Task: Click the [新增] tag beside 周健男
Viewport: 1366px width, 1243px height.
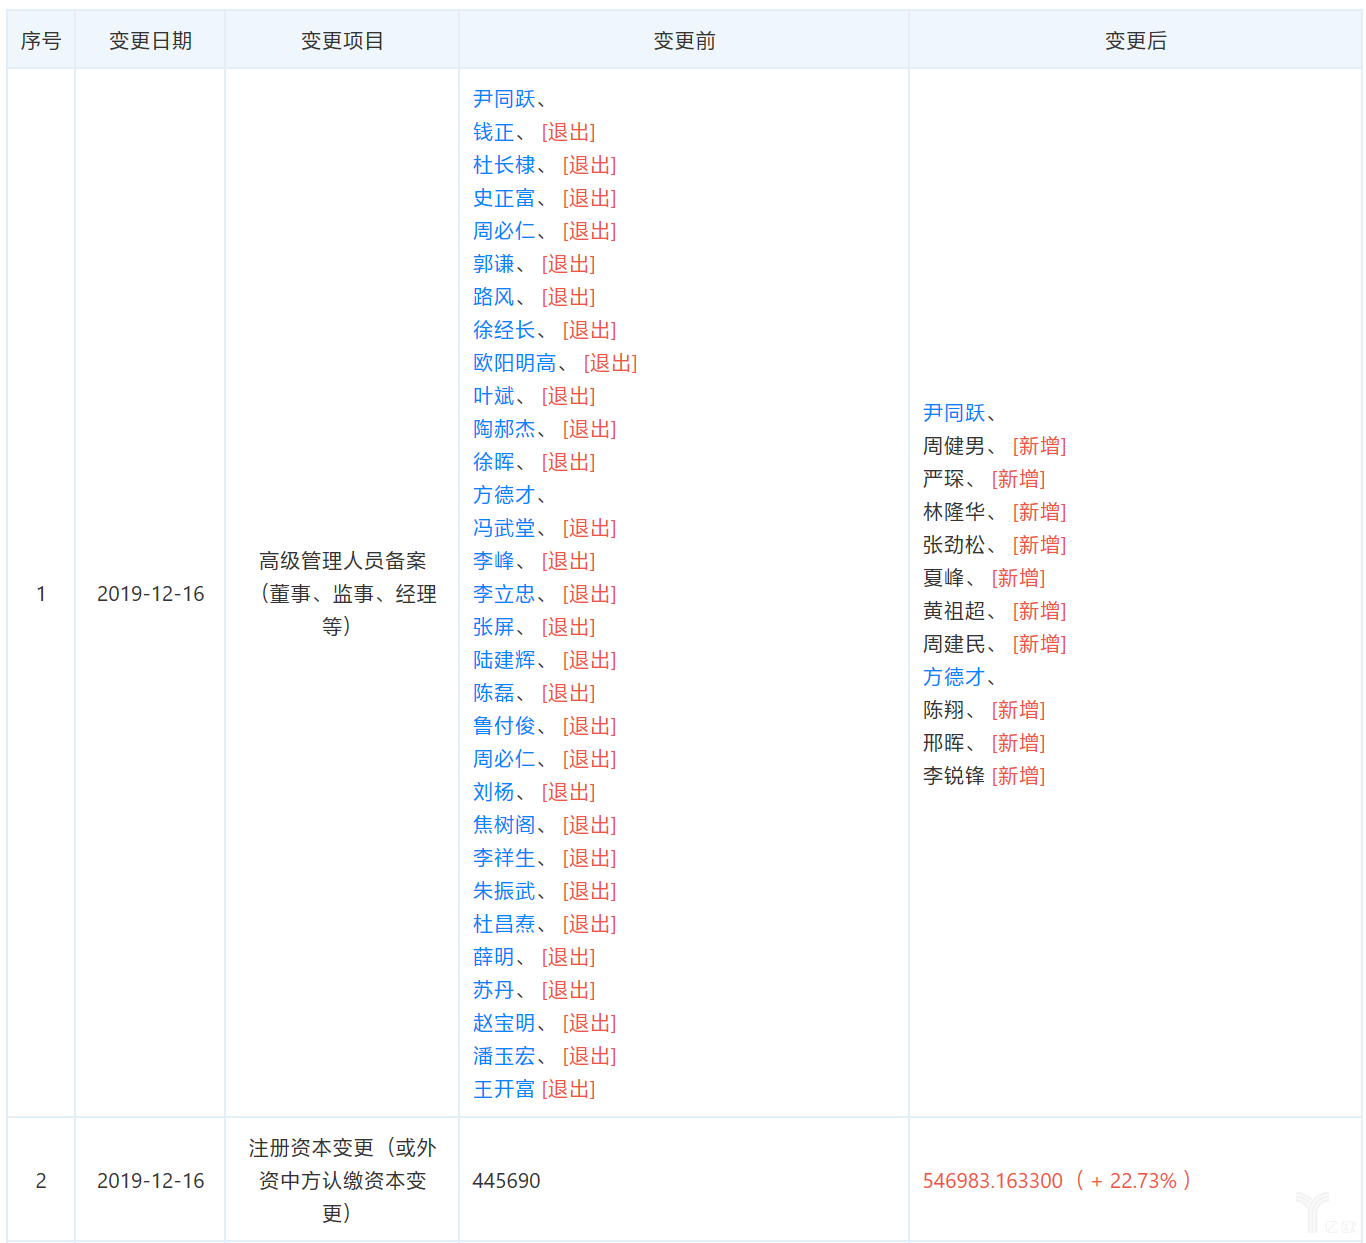Action: (1040, 446)
